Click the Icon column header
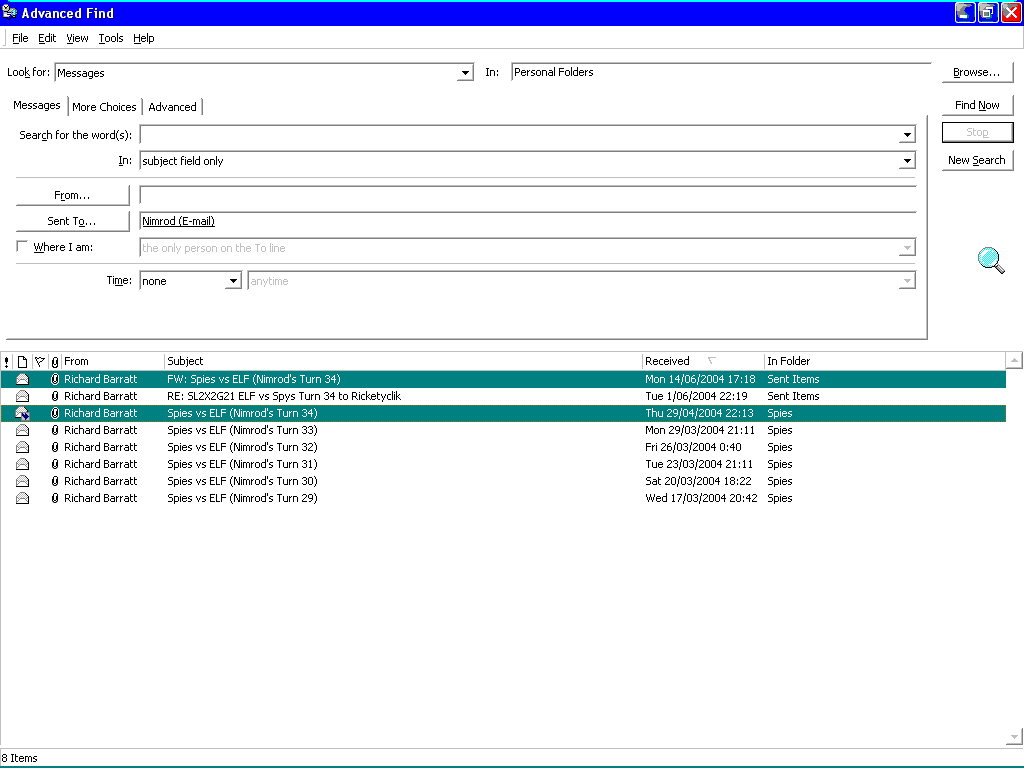 click(x=22, y=361)
